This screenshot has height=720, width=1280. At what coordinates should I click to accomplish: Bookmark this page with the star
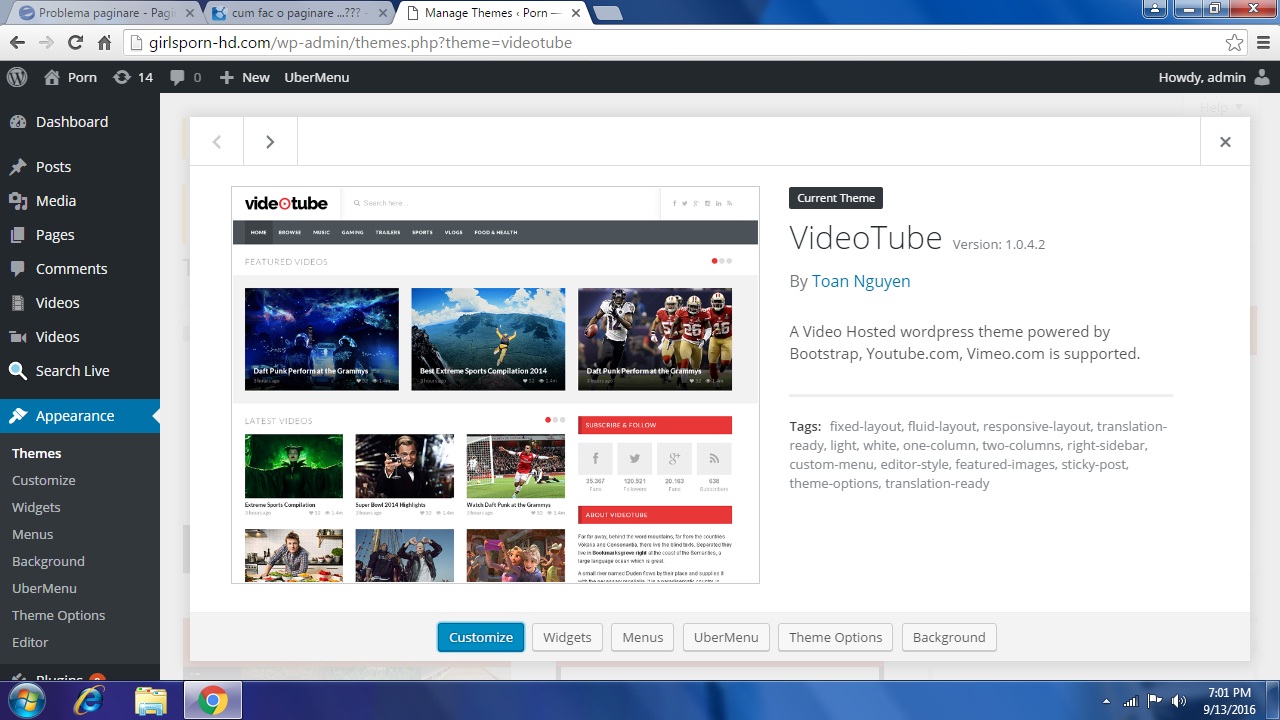point(1235,43)
